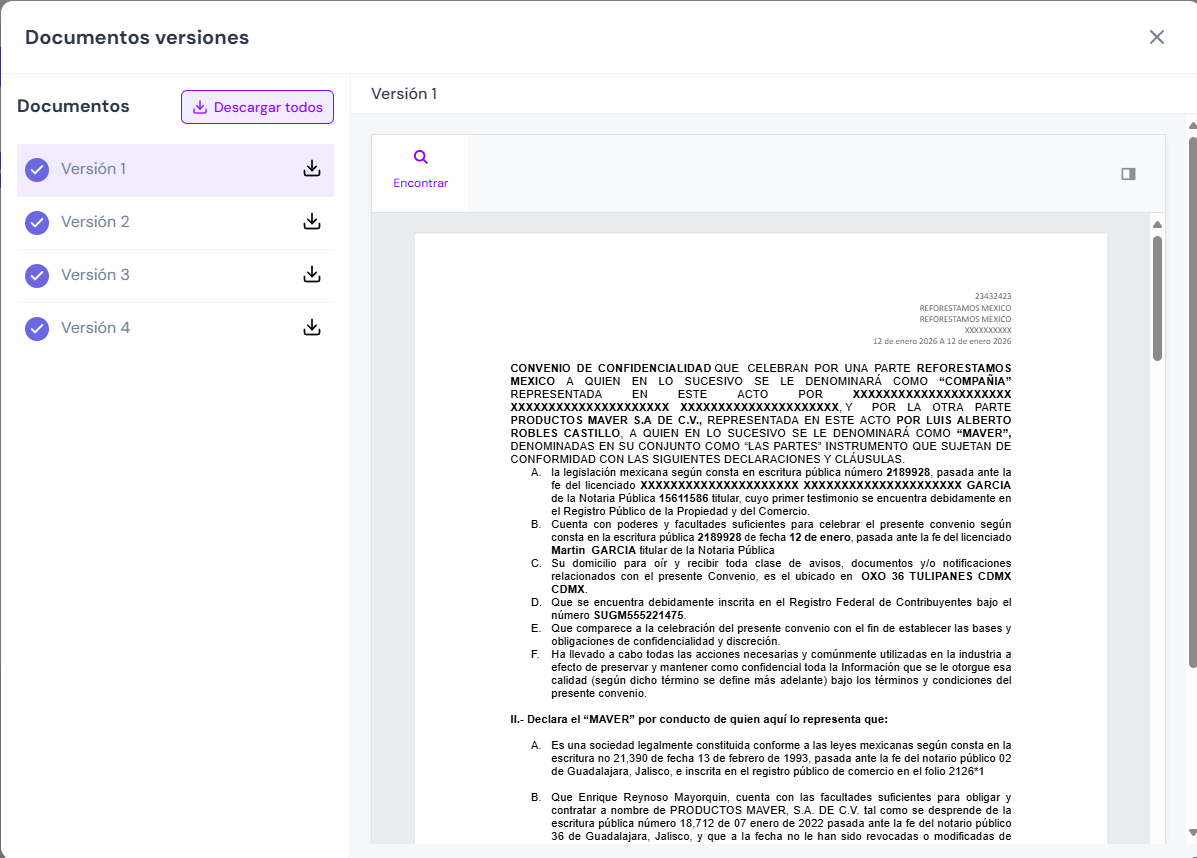Toggle the document viewer side panel icon
This screenshot has width=1197, height=858.
(1128, 174)
